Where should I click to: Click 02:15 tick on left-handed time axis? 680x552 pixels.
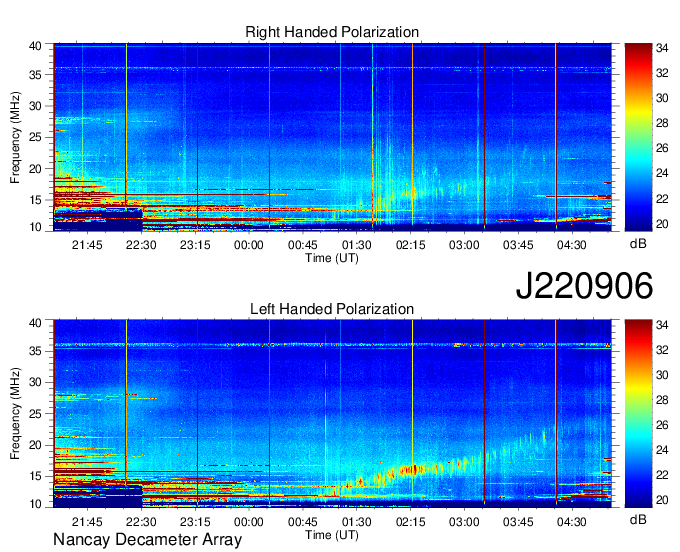point(410,522)
